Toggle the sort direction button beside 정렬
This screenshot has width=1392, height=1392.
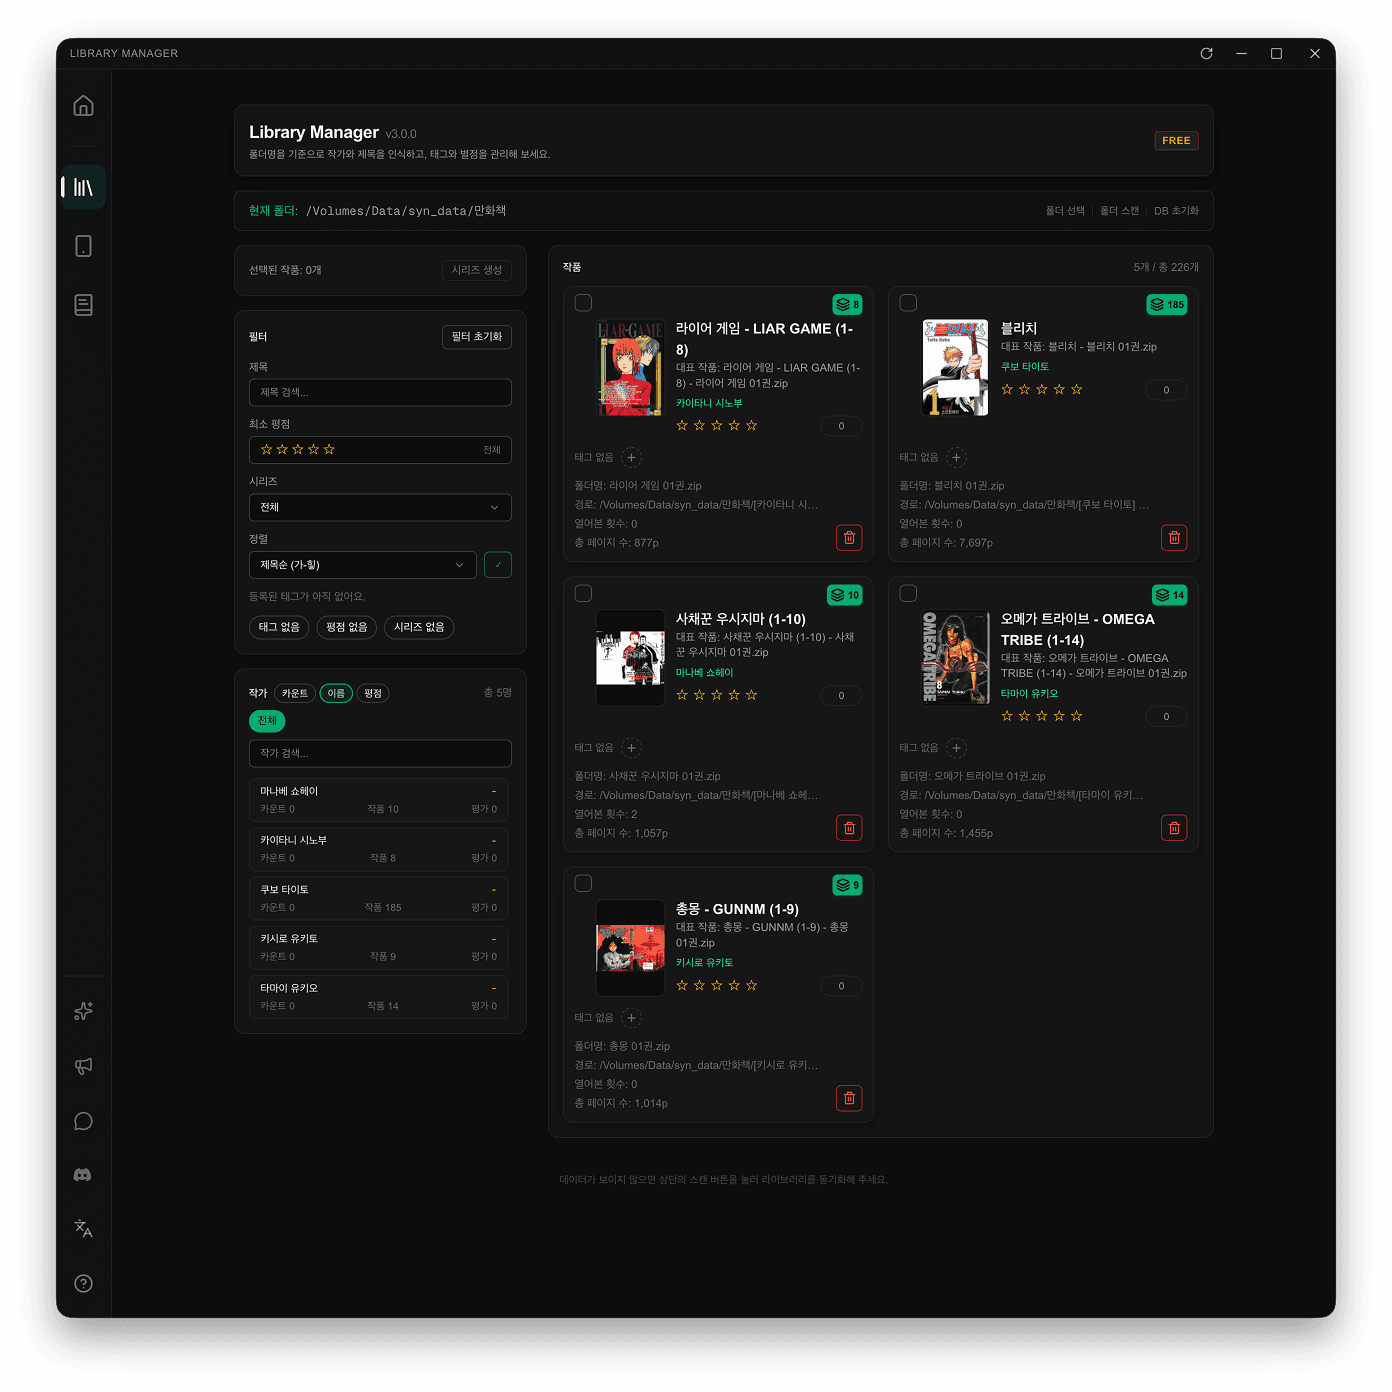tap(497, 565)
